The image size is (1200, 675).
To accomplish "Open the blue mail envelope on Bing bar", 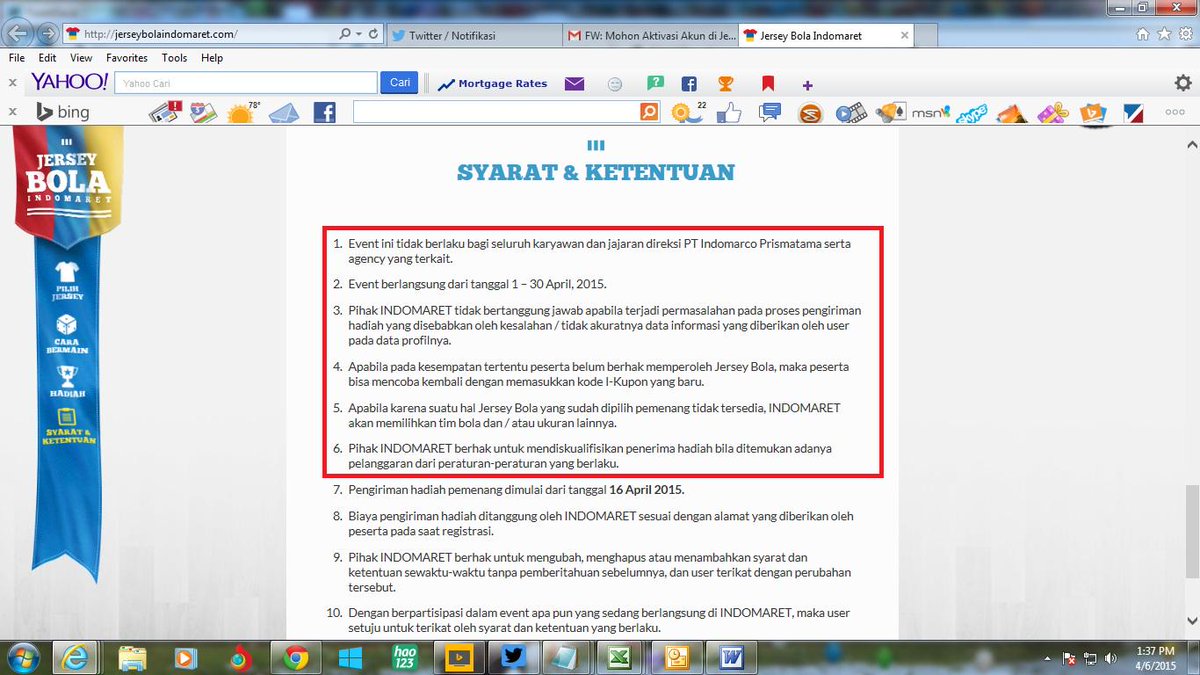I will coord(284,113).
